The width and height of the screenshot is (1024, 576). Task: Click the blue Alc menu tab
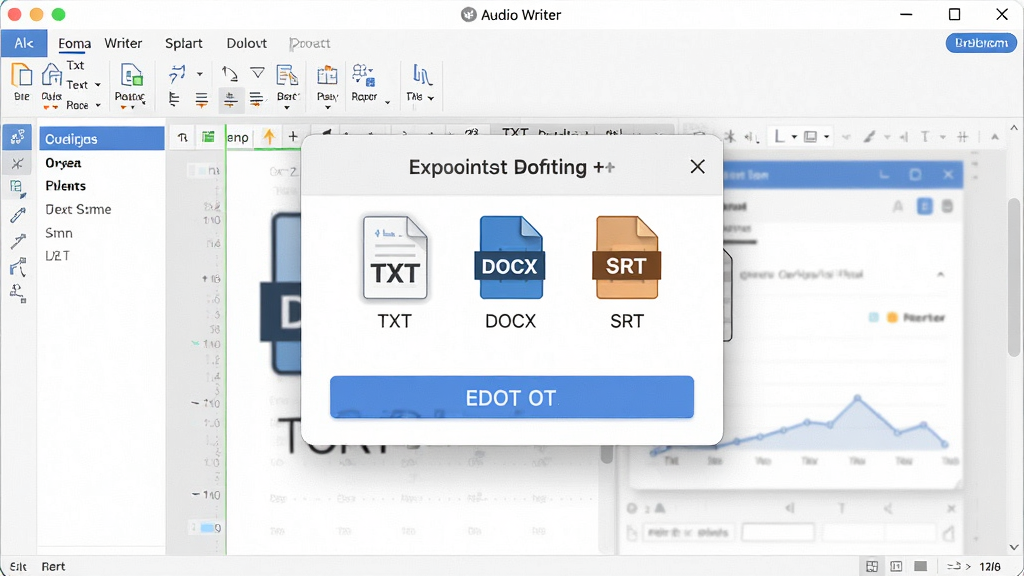[x=24, y=43]
